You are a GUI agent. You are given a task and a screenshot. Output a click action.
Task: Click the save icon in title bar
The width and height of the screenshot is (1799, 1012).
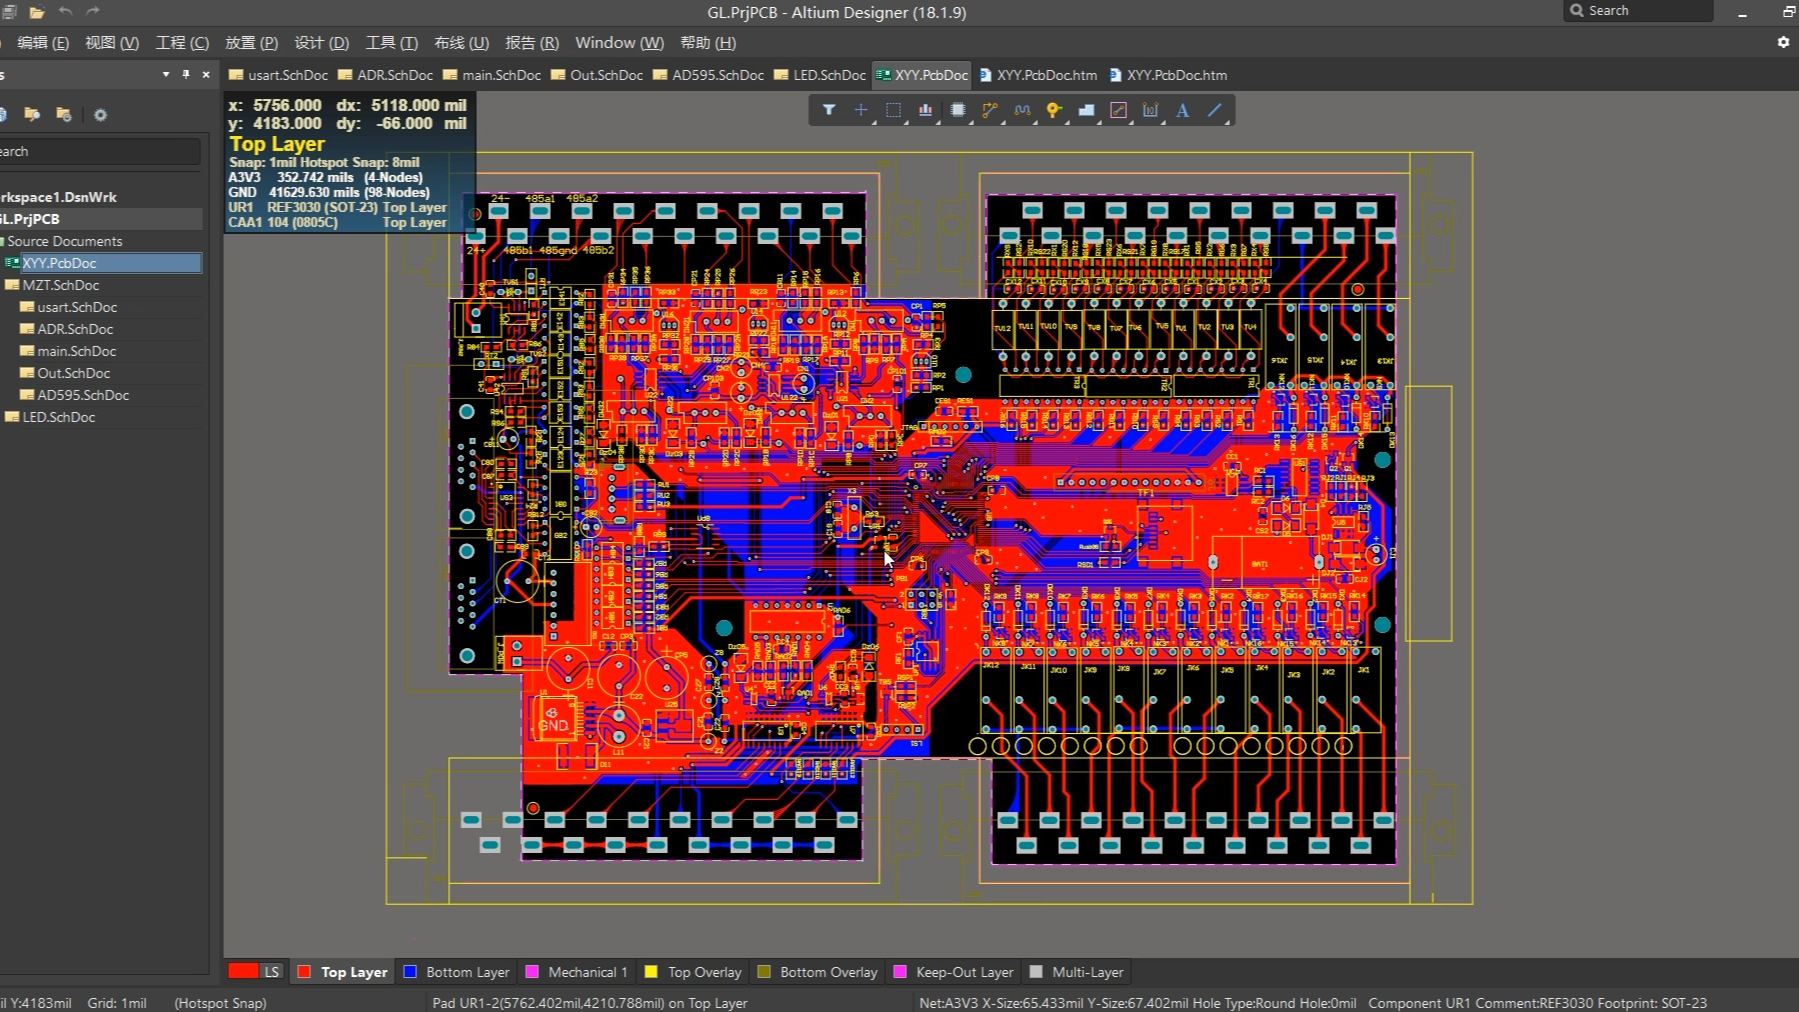[x=9, y=12]
